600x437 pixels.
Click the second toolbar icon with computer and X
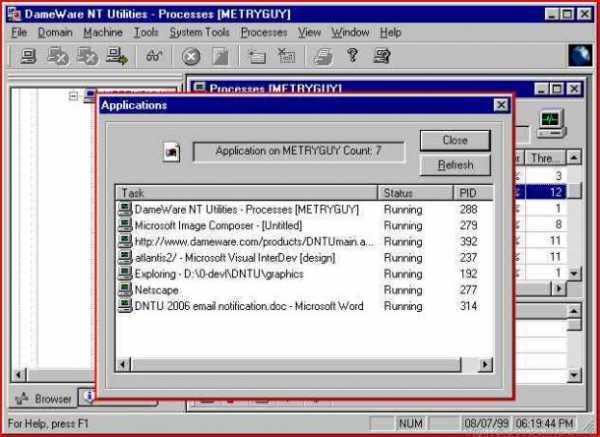click(x=57, y=56)
